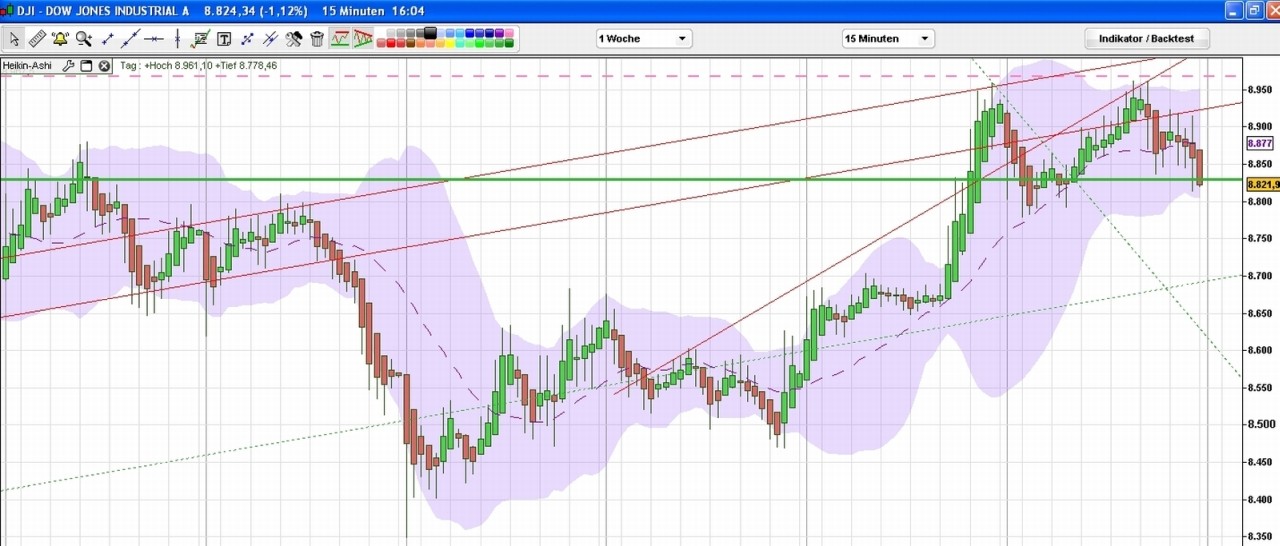
Task: Click the Heikin-Ashi label
Action: coord(27,66)
